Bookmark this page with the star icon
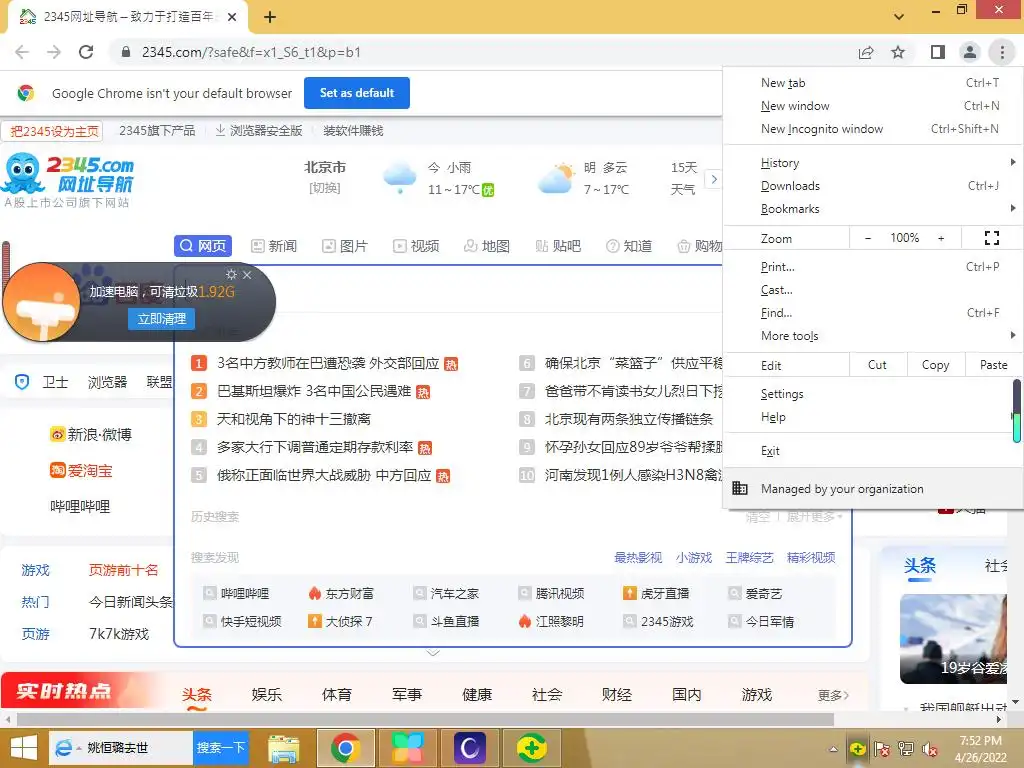 click(x=898, y=52)
